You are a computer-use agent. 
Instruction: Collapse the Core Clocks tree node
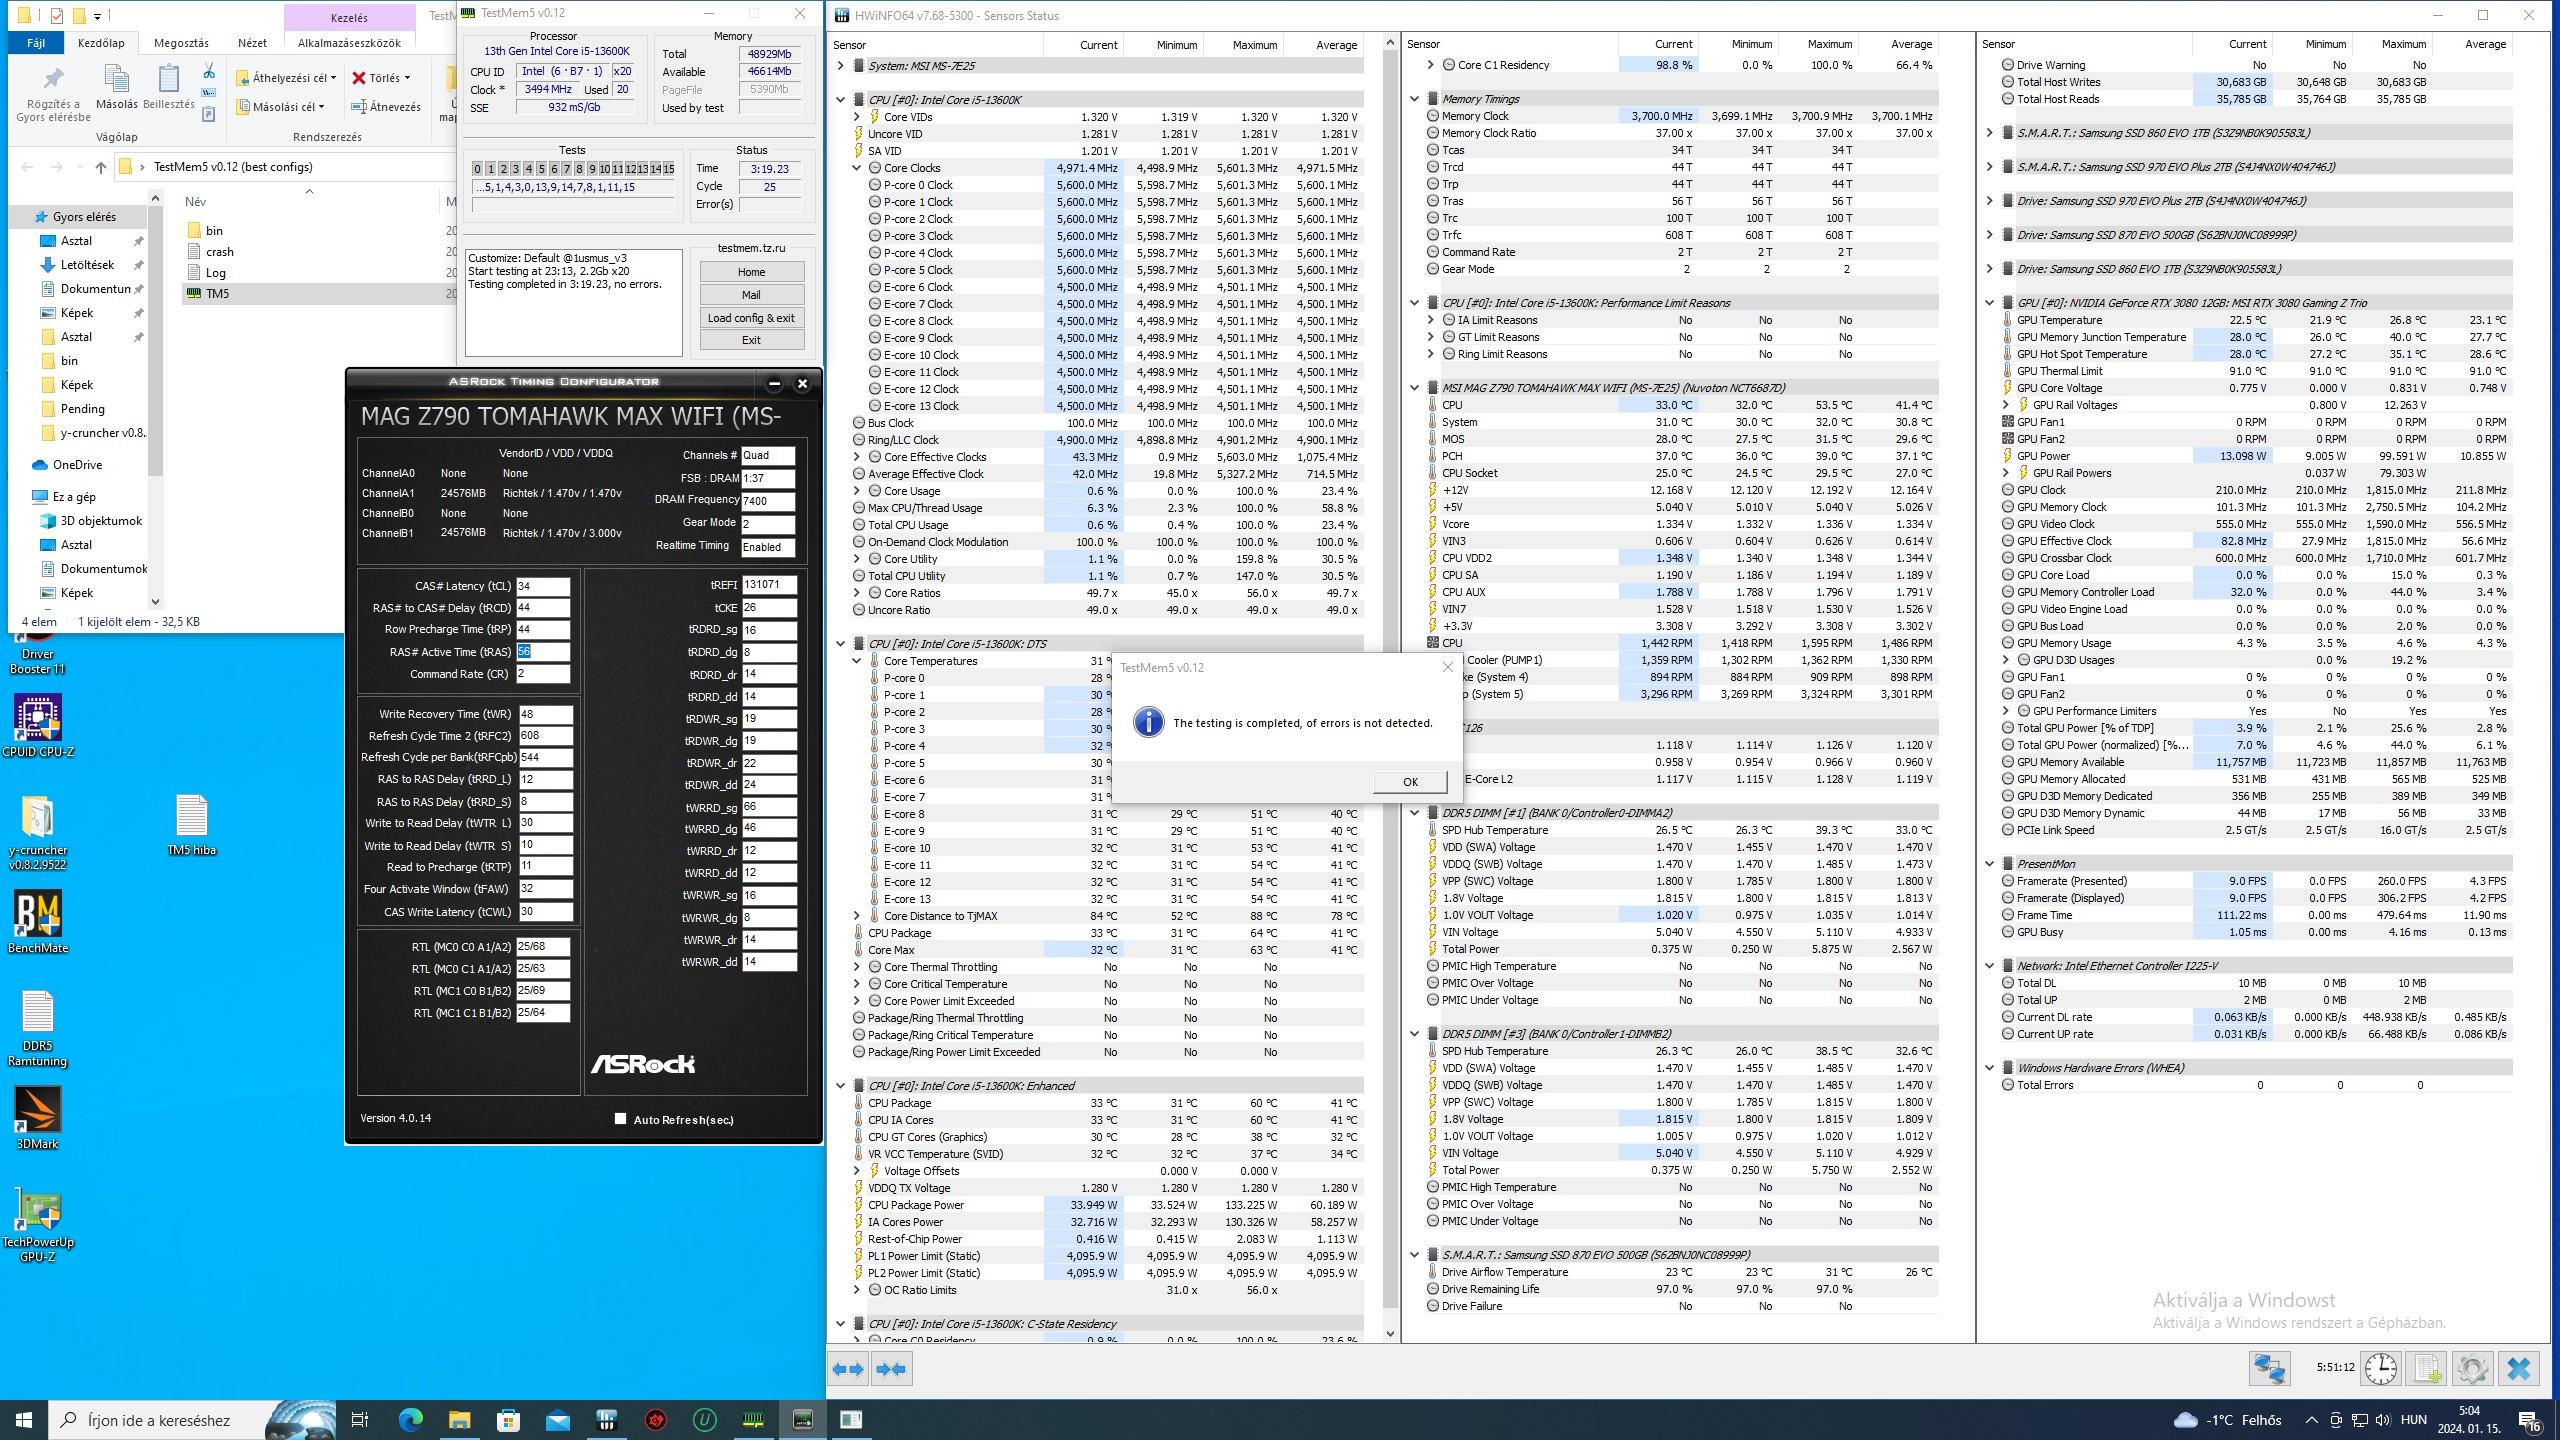pyautogui.click(x=857, y=168)
